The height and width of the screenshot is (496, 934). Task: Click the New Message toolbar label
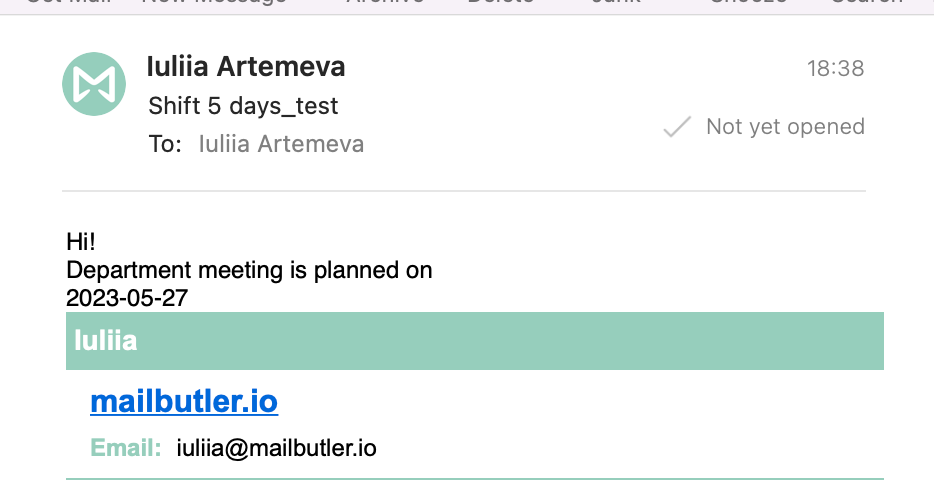(x=214, y=2)
